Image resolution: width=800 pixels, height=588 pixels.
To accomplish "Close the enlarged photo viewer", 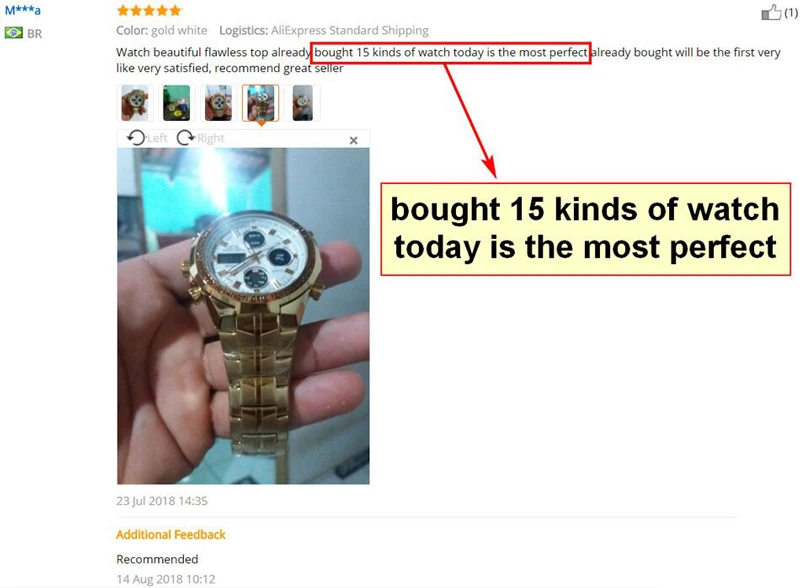I will (354, 140).
